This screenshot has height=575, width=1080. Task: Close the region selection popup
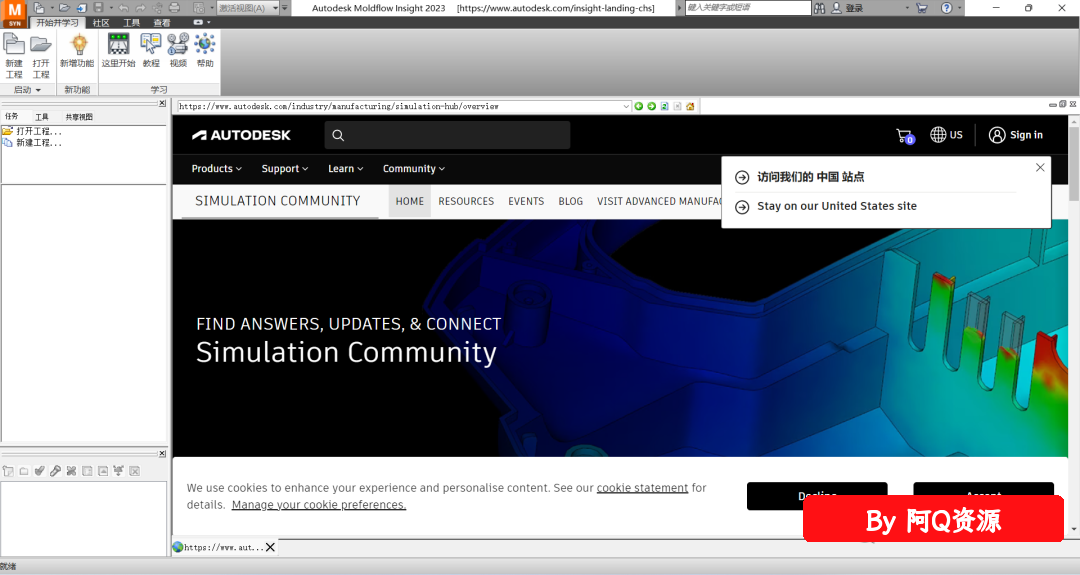(x=1040, y=167)
